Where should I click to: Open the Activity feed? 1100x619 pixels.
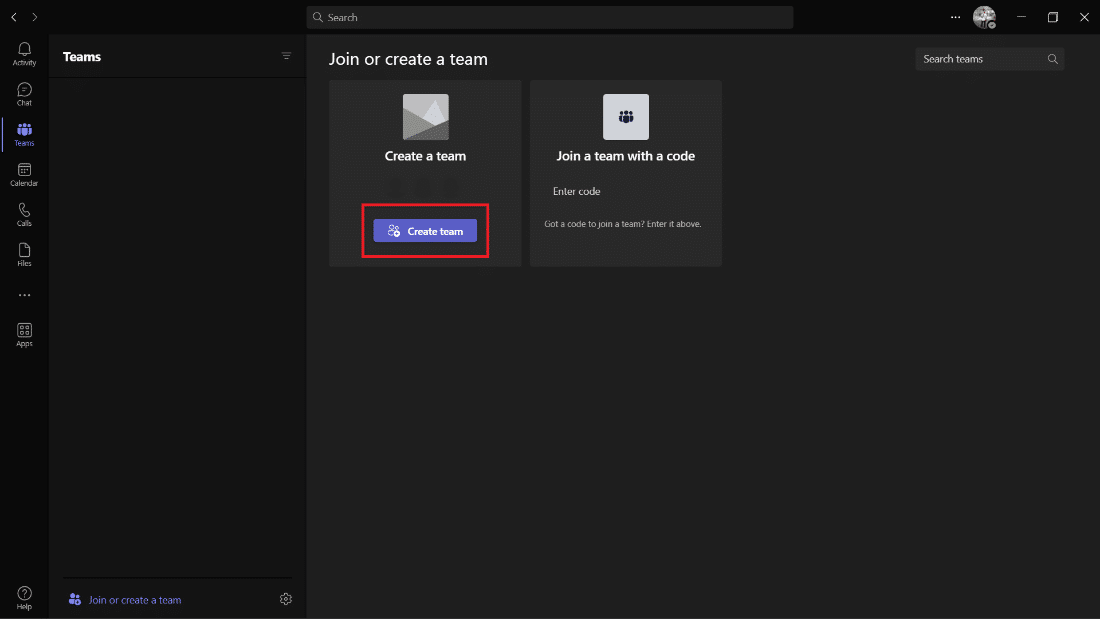(x=24, y=54)
